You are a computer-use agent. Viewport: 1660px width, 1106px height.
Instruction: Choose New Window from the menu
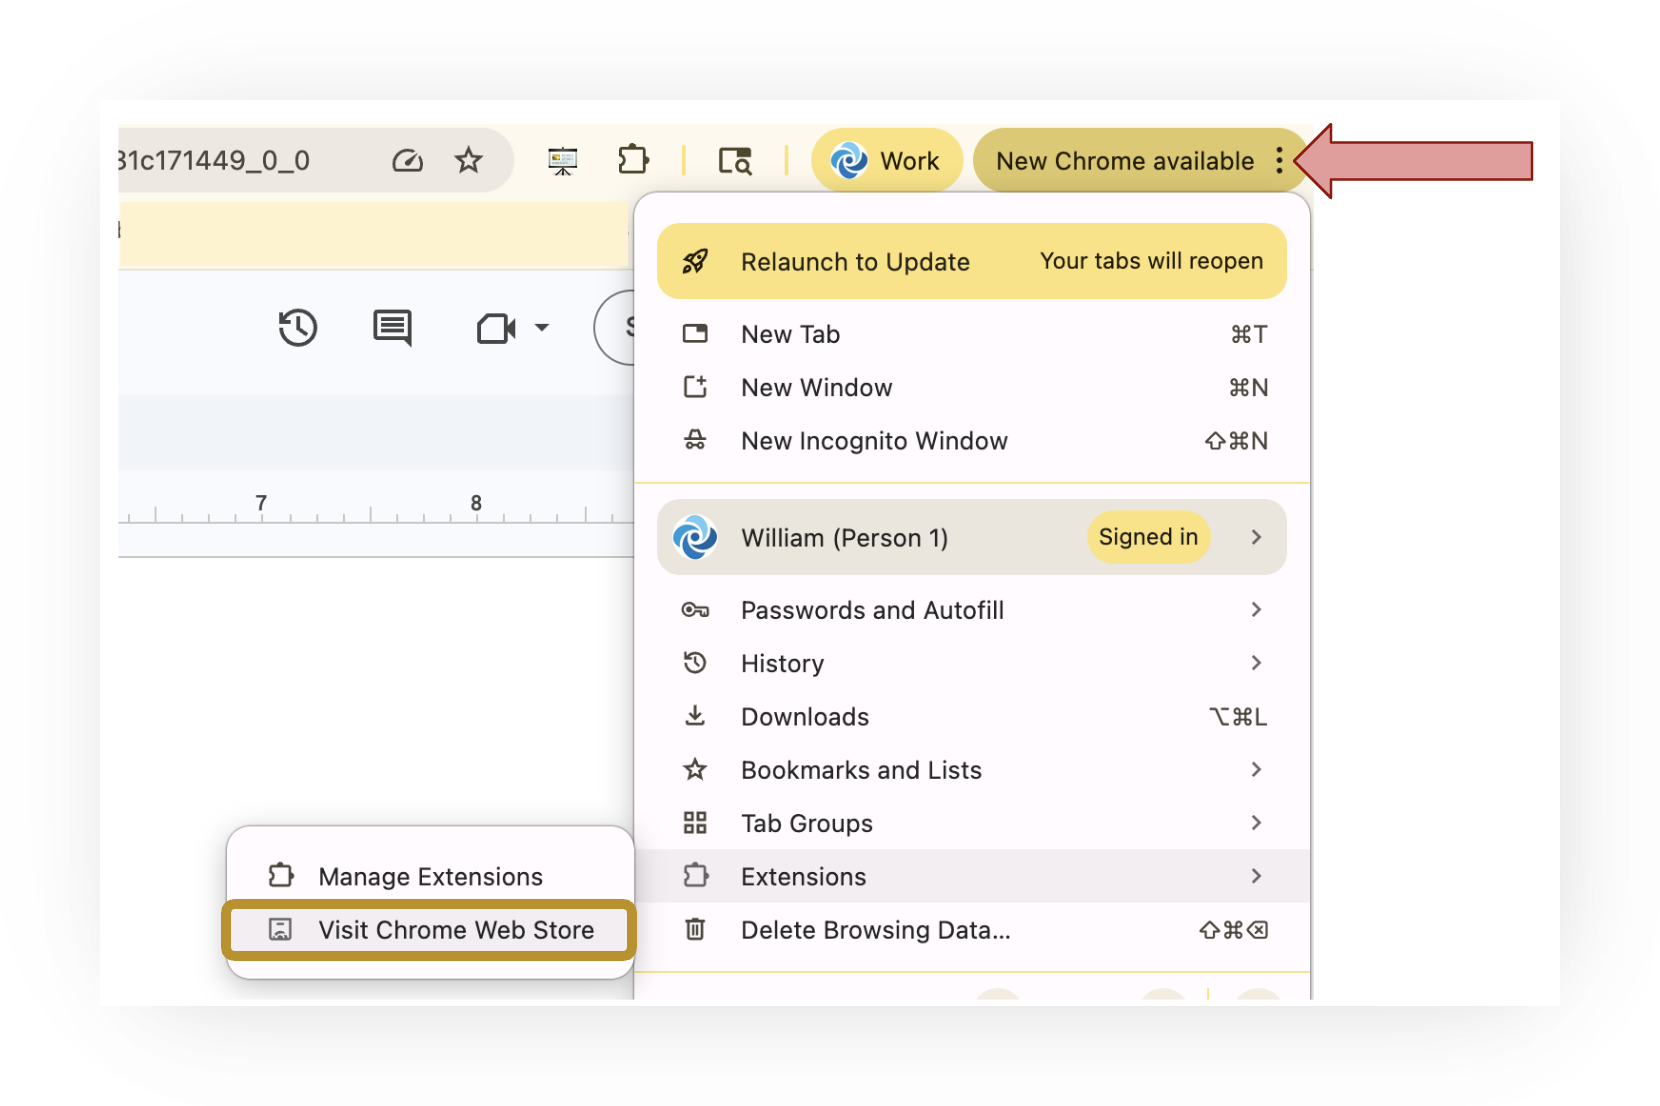click(x=972, y=387)
